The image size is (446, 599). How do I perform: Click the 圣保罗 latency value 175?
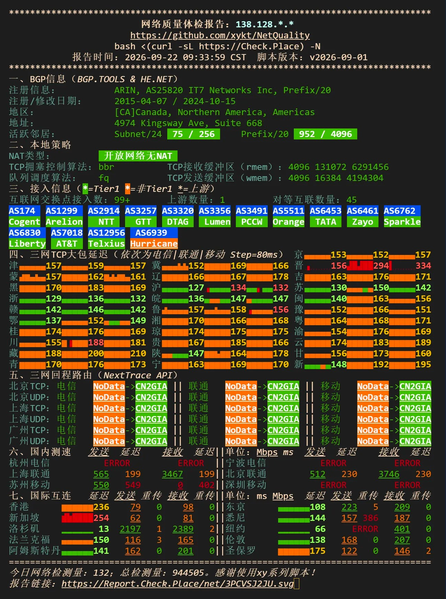point(318,551)
